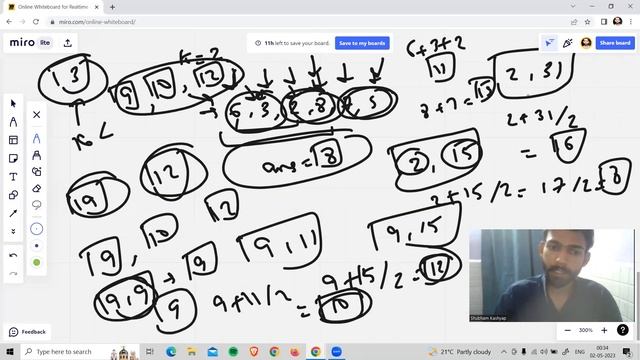
Task: Open the Templates tool
Action: click(x=13, y=140)
